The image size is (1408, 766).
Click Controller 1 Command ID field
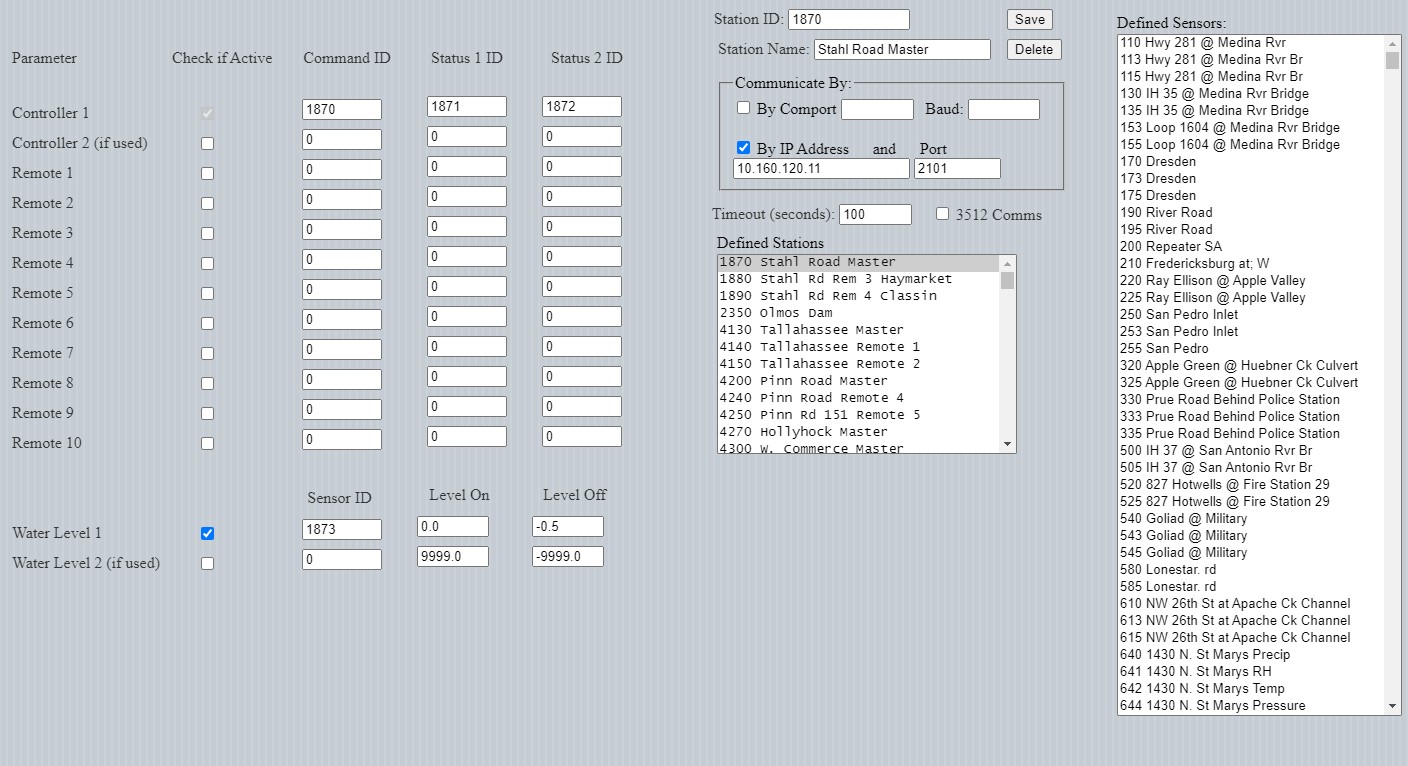pos(341,110)
